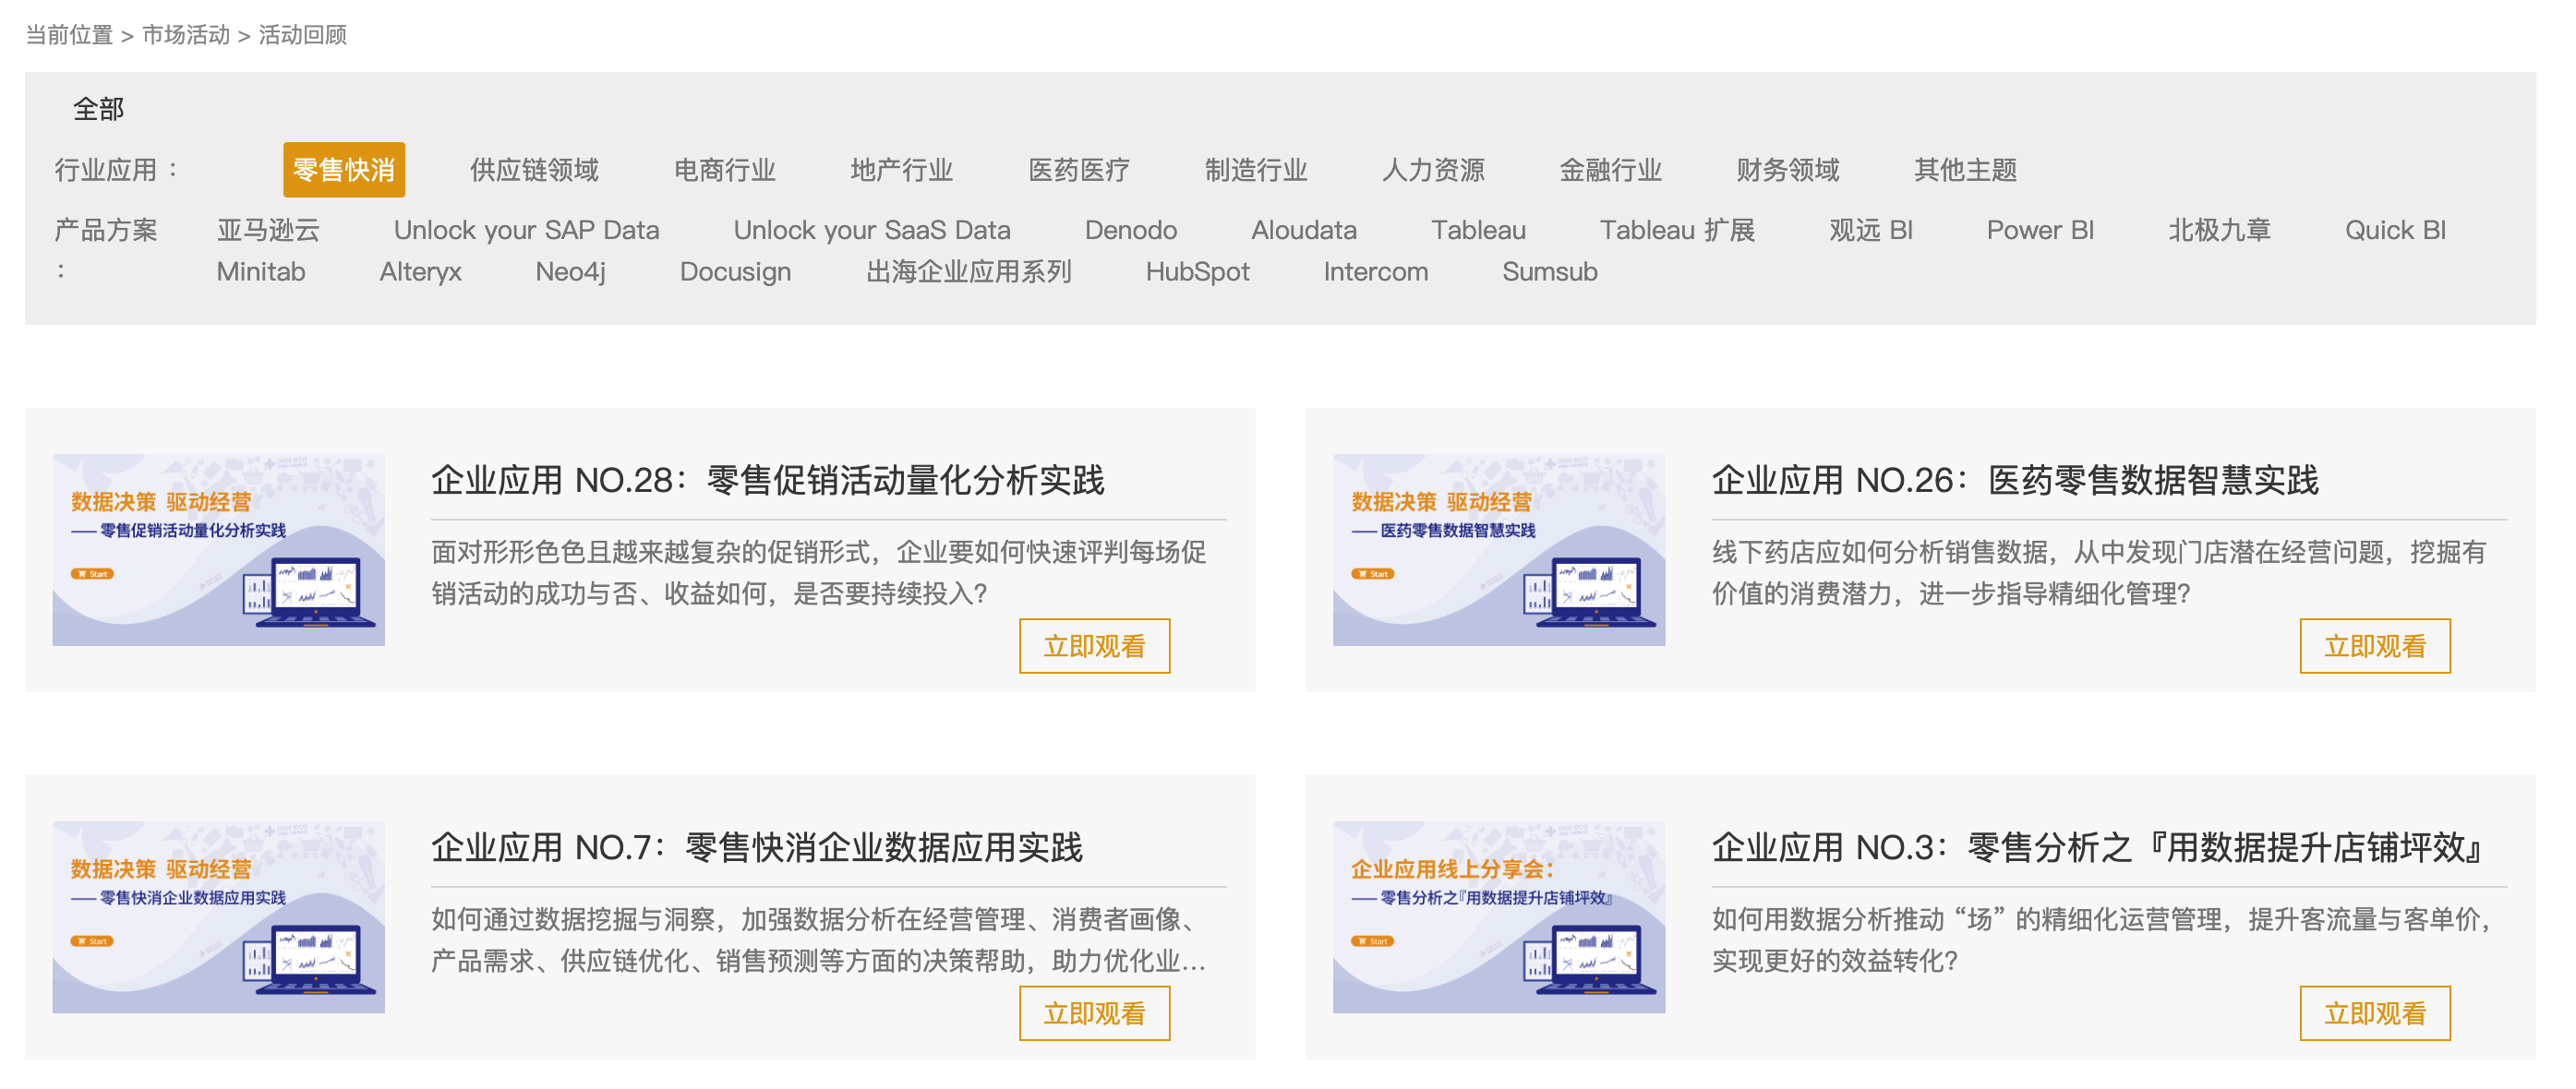Select the 制造行业 filter

[x=1257, y=170]
